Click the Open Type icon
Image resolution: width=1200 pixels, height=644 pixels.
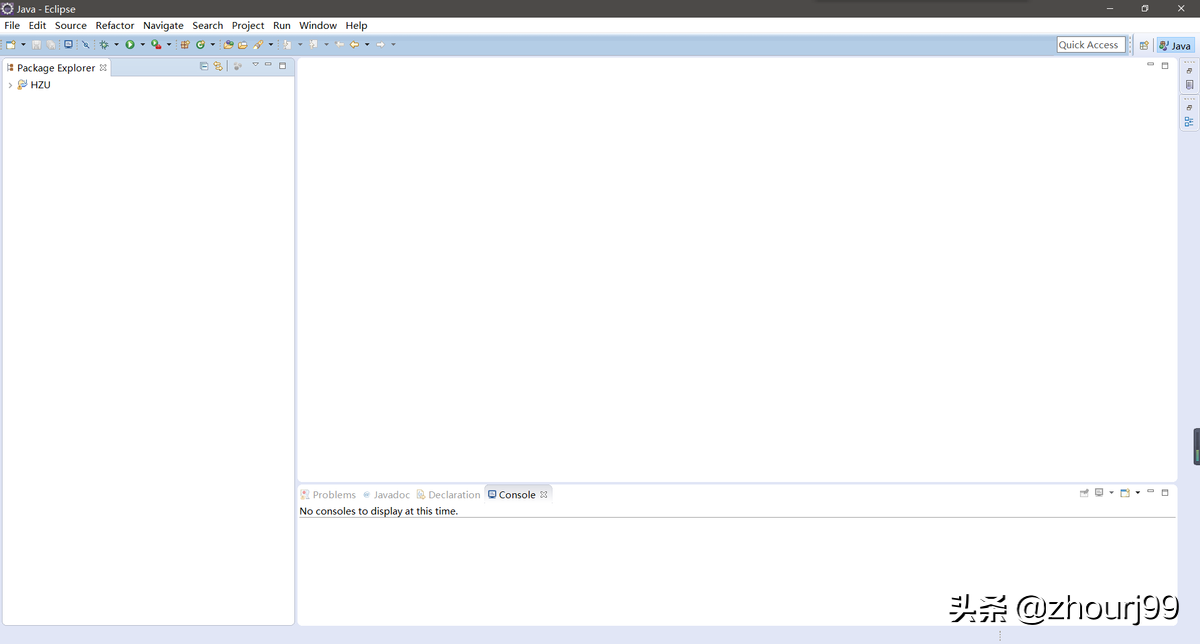[228, 44]
